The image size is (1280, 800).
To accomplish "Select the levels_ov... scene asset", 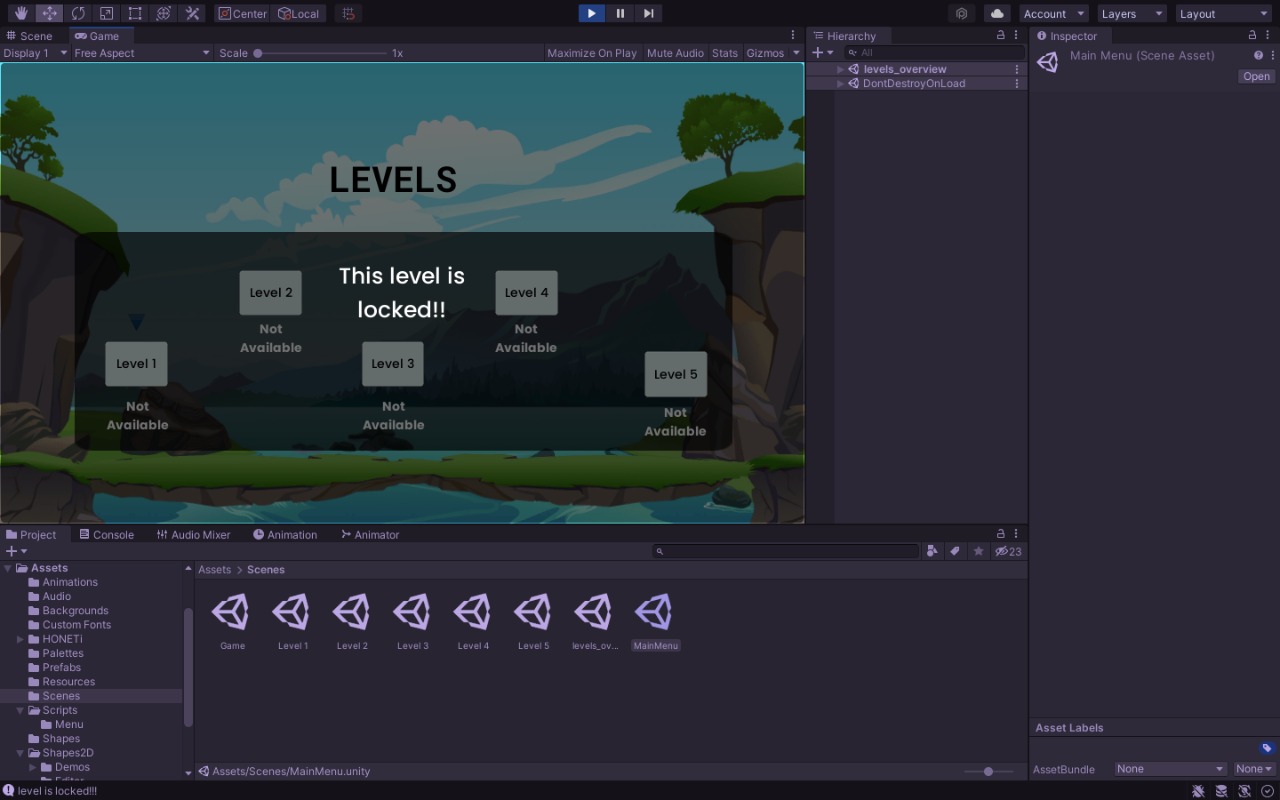I will 593,622.
